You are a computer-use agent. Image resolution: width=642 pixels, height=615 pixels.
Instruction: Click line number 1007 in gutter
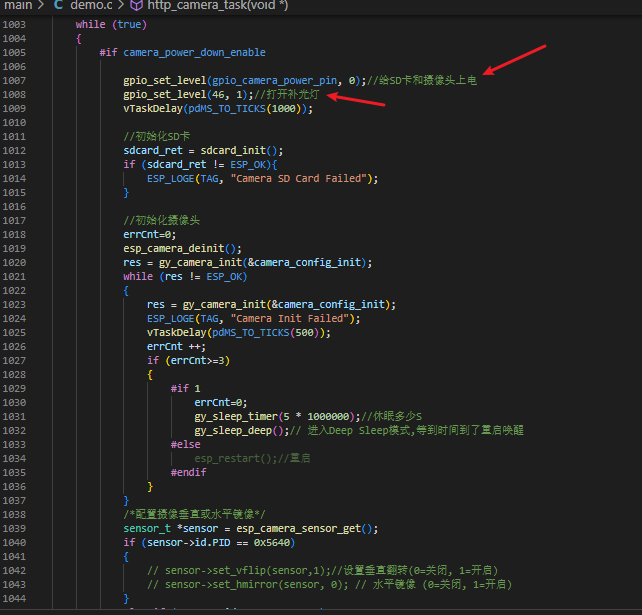click(14, 81)
